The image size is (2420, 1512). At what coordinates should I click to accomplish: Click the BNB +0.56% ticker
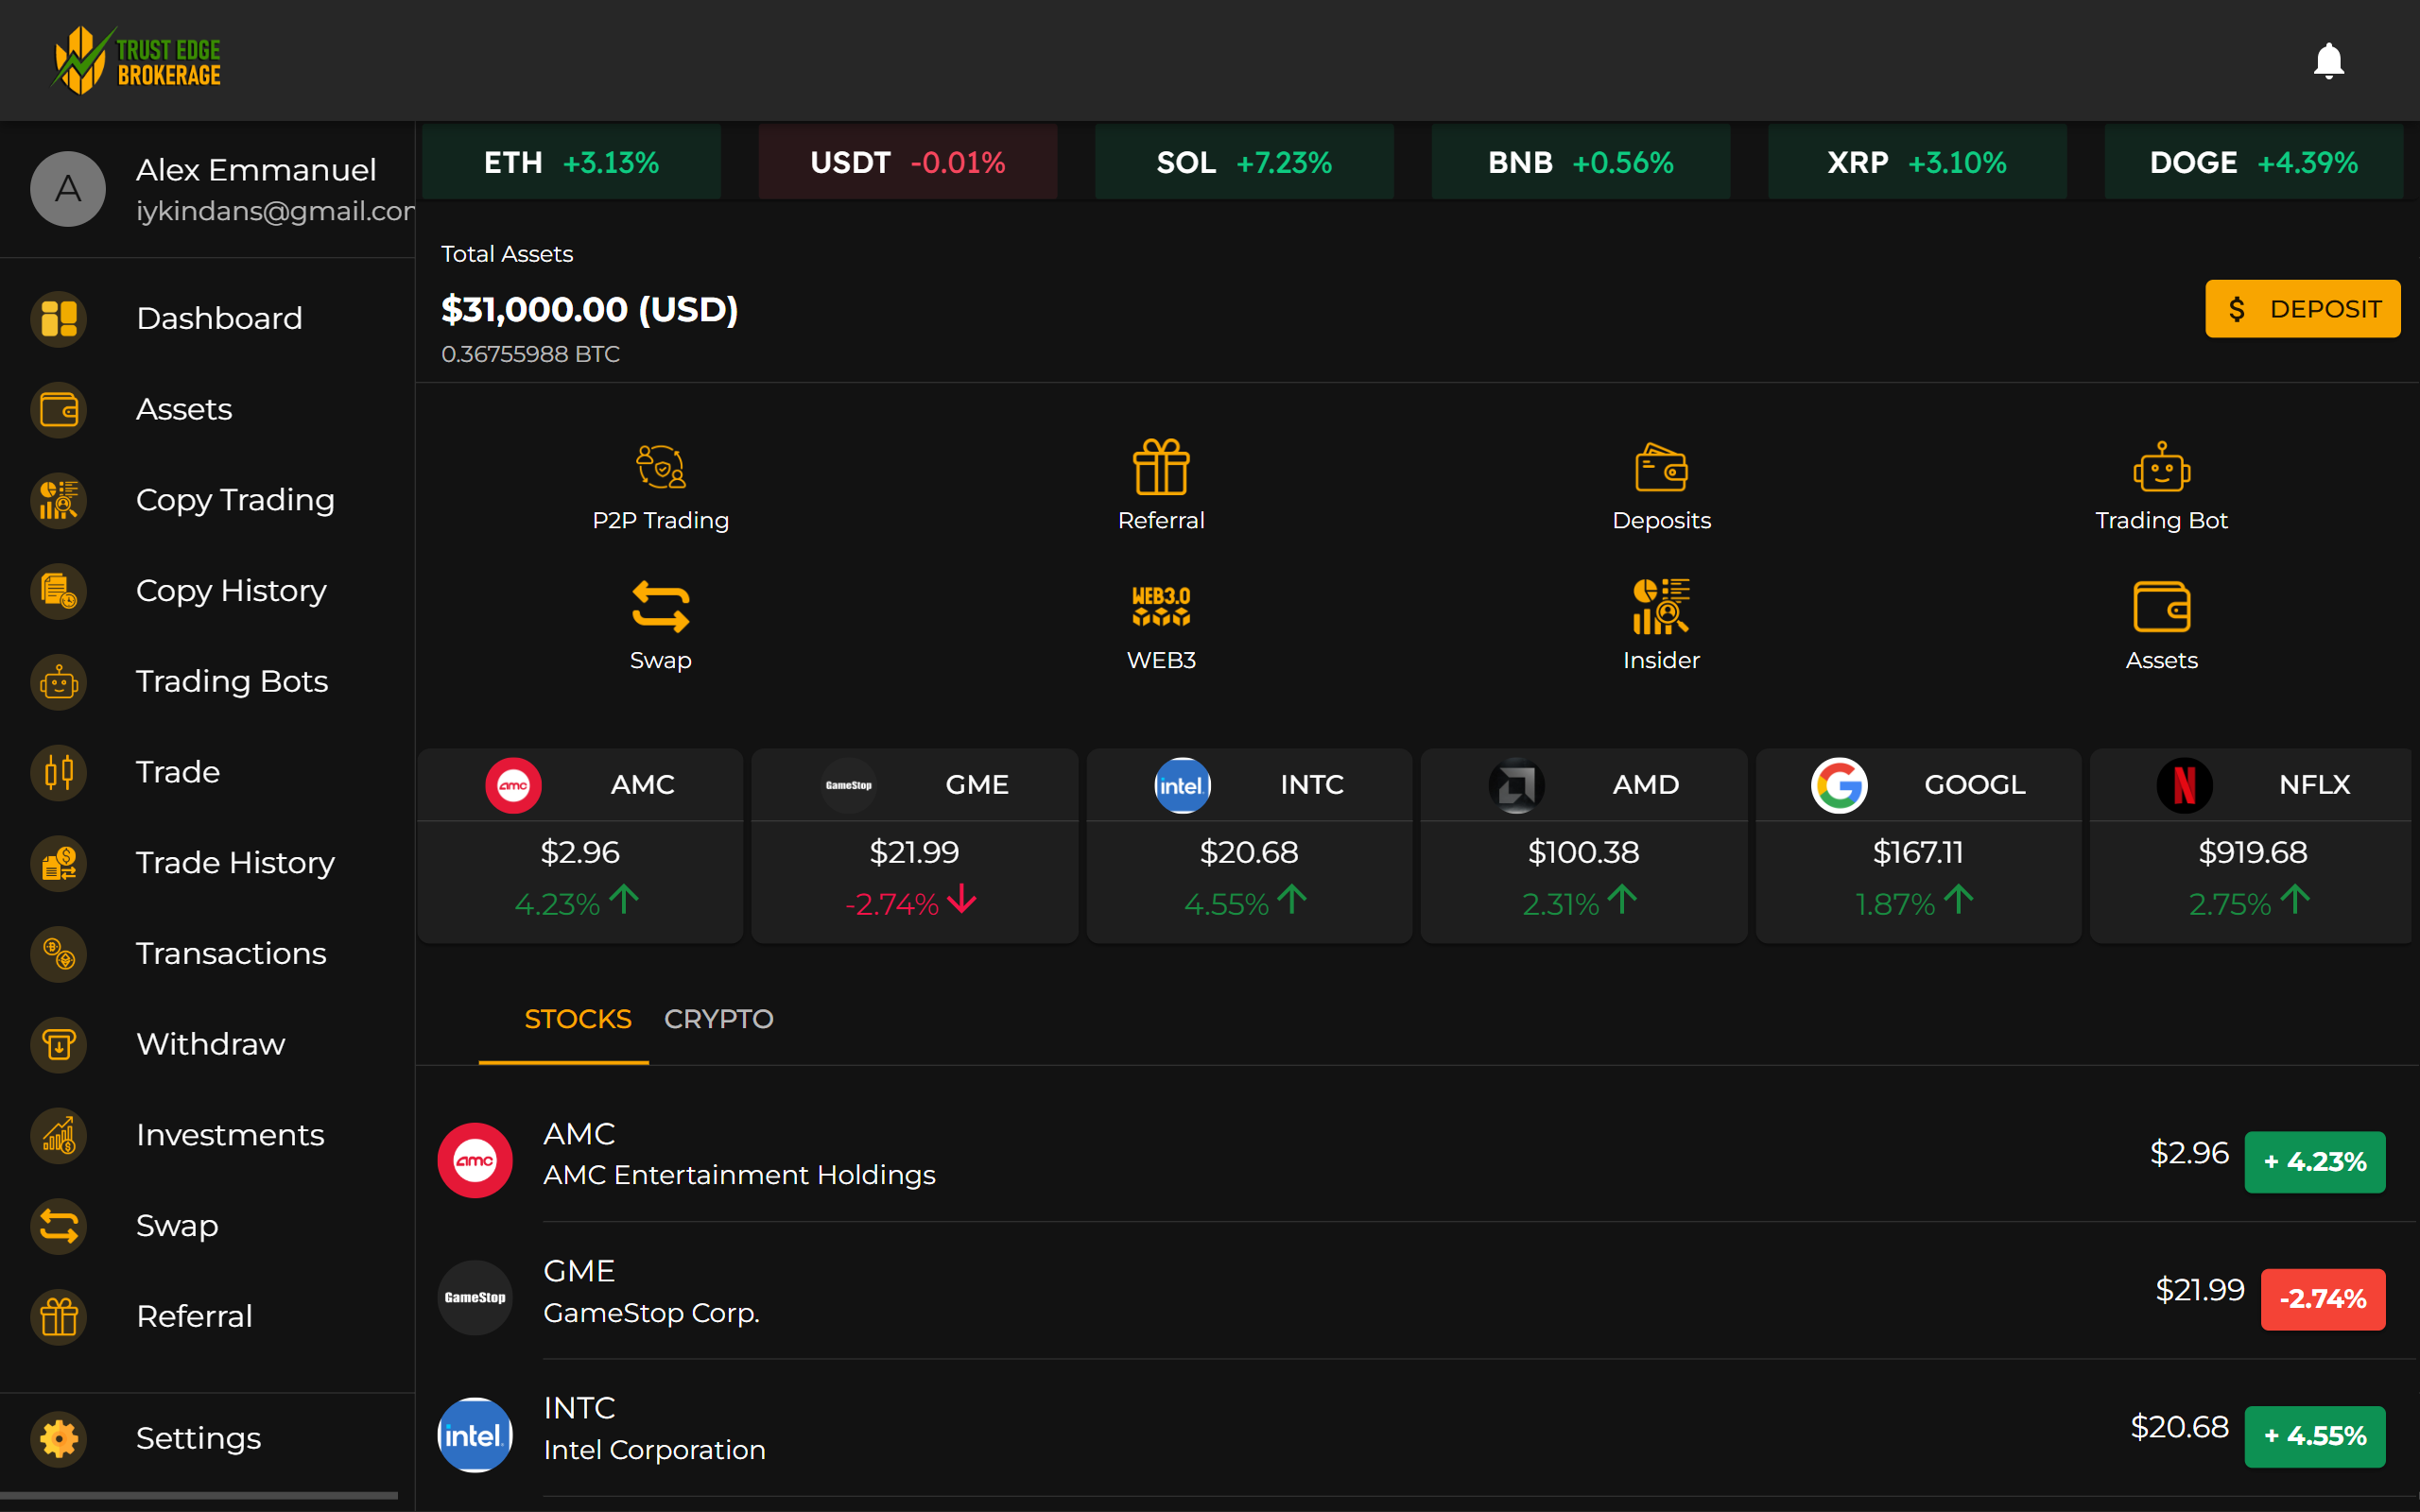[x=1581, y=162]
